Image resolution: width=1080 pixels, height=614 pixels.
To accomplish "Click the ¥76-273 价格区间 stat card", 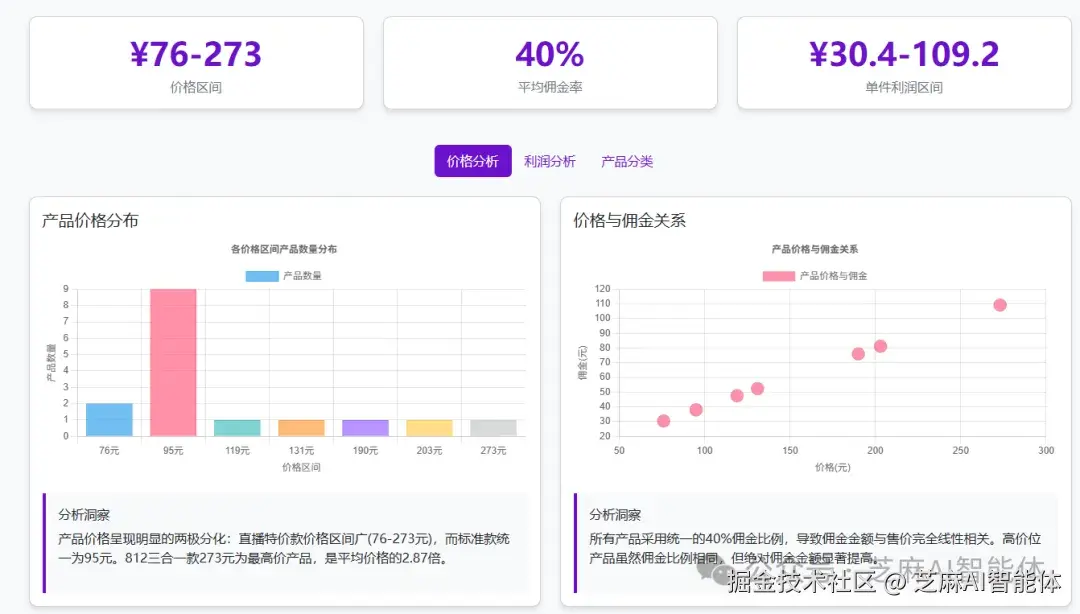I will click(x=195, y=60).
